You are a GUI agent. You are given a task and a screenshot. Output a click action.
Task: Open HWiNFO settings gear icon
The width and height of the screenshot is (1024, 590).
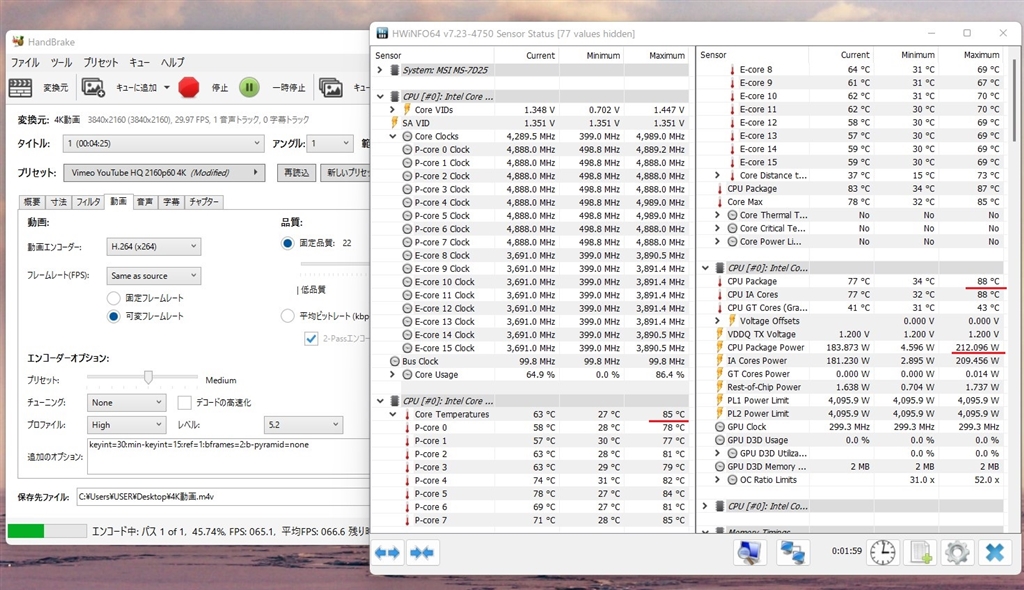click(x=957, y=553)
